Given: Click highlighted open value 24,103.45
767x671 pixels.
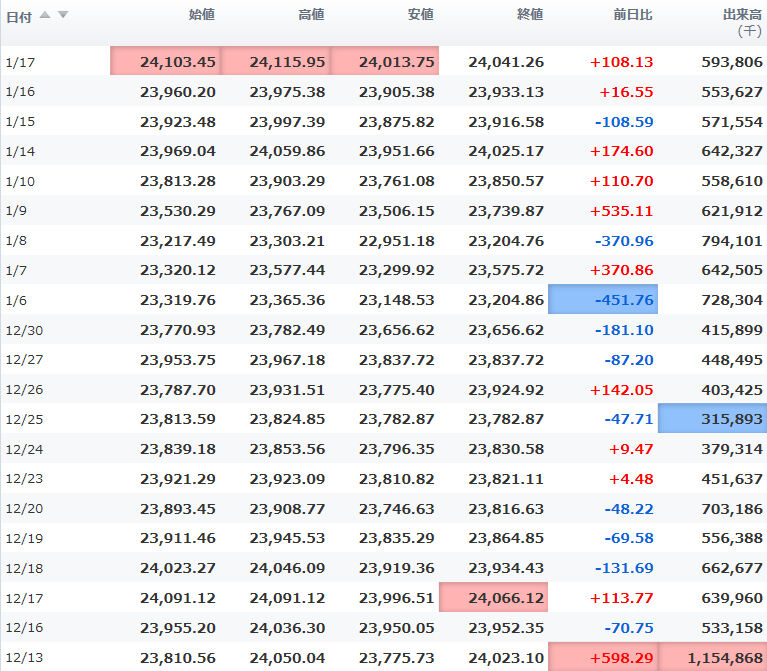Looking at the screenshot, I should (178, 62).
